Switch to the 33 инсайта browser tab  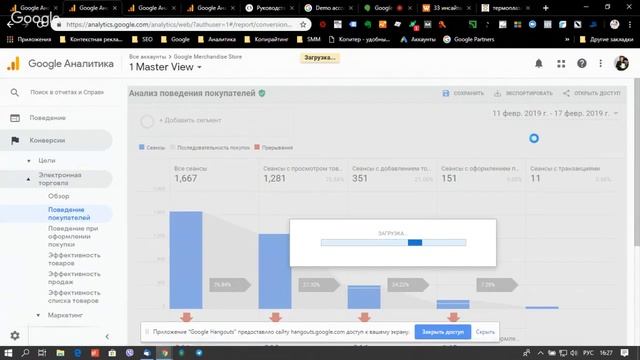(448, 8)
